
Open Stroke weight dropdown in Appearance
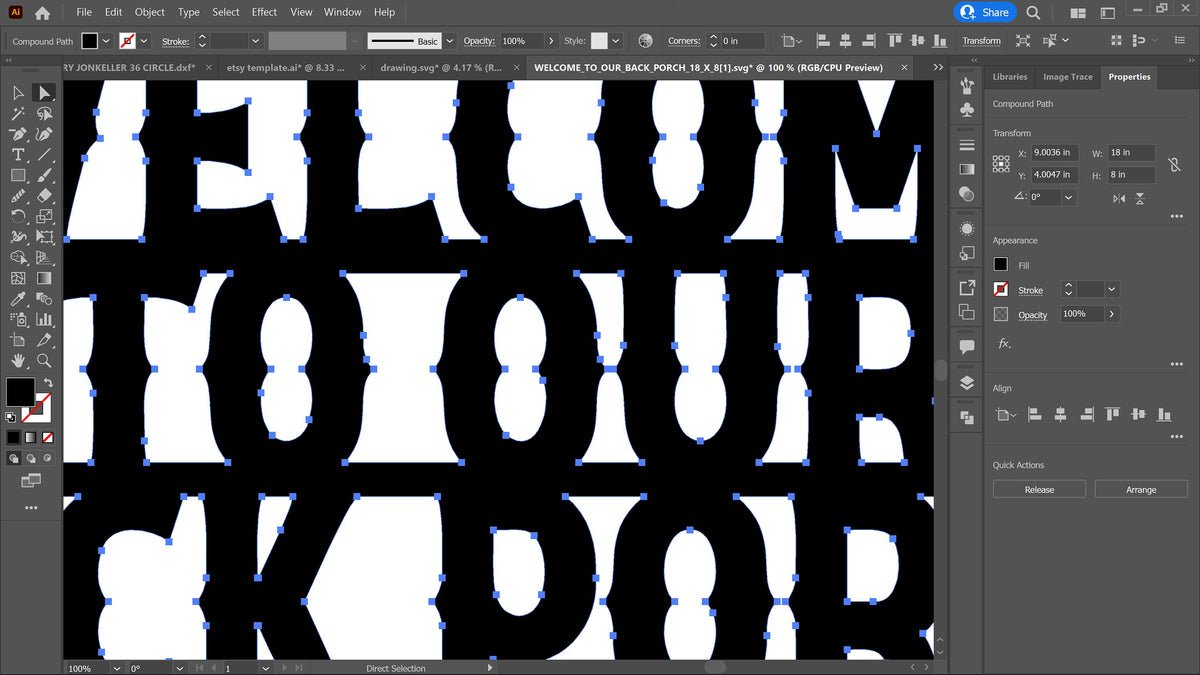pyautogui.click(x=1111, y=289)
